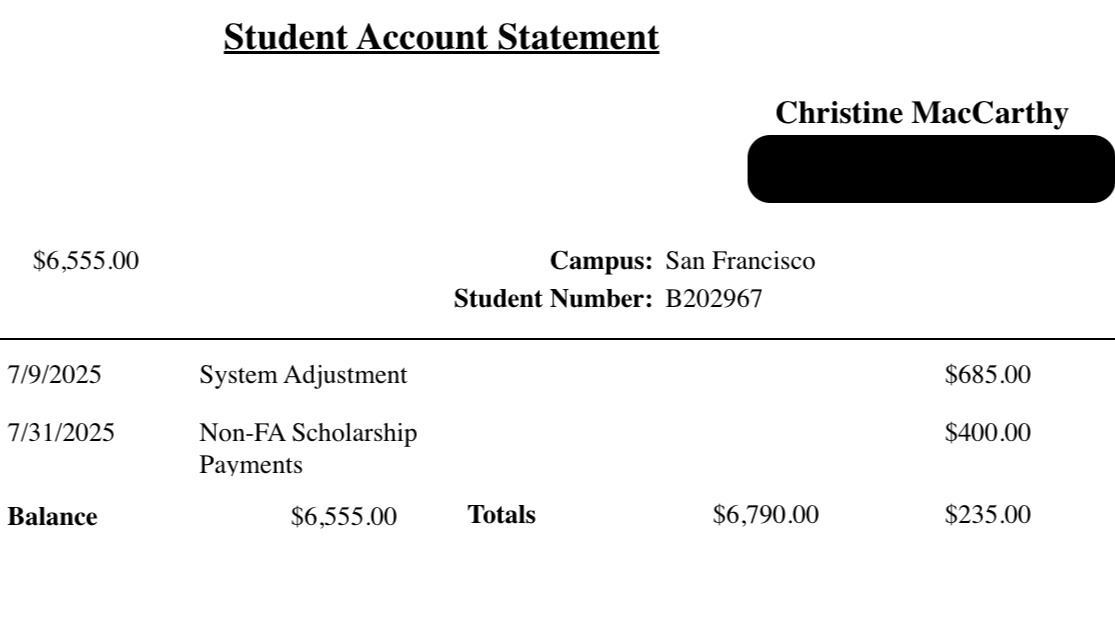Select the bold Totals label
The height and width of the screenshot is (630, 1115).
tap(501, 515)
